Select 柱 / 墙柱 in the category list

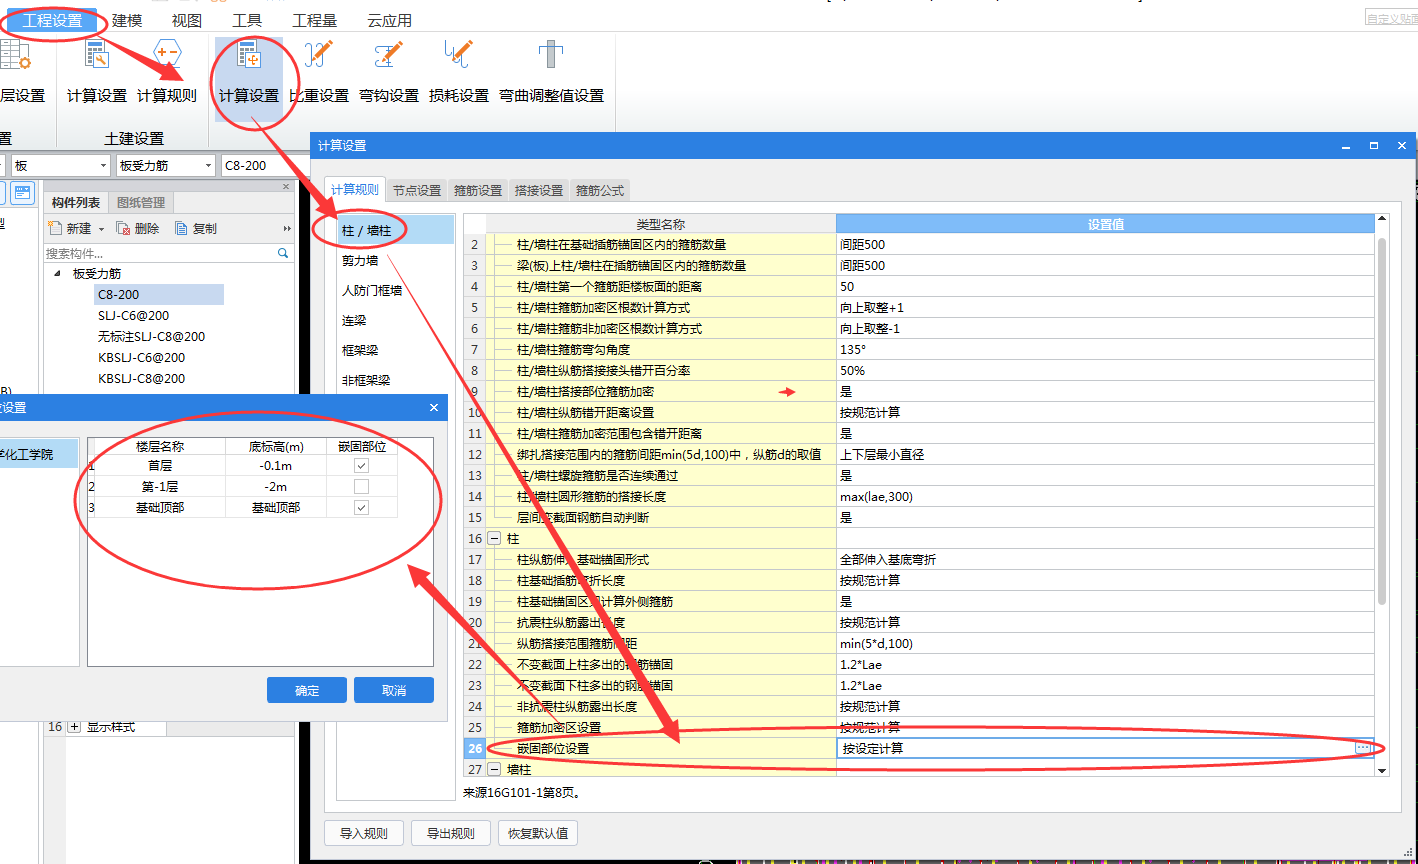395,230
